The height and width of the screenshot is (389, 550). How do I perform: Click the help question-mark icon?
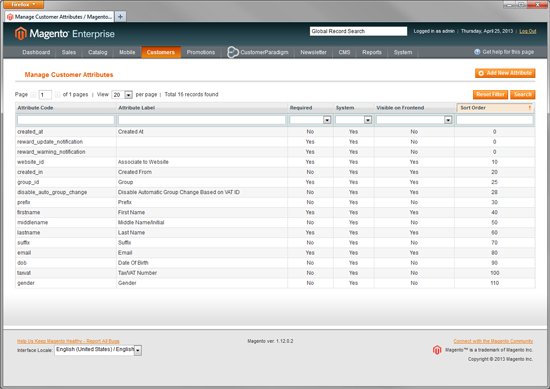click(477, 52)
